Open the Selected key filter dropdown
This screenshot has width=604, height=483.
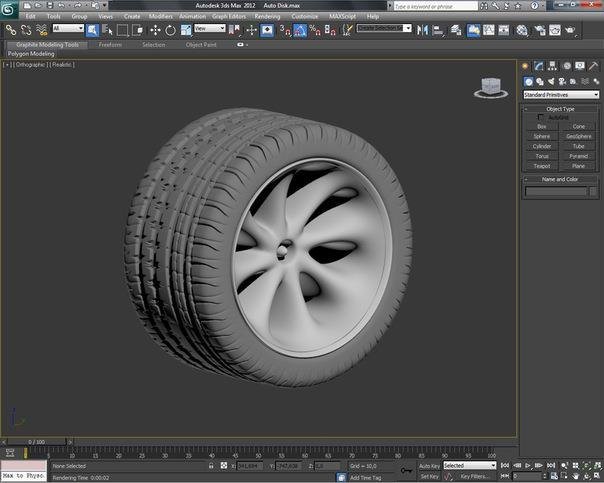point(470,466)
